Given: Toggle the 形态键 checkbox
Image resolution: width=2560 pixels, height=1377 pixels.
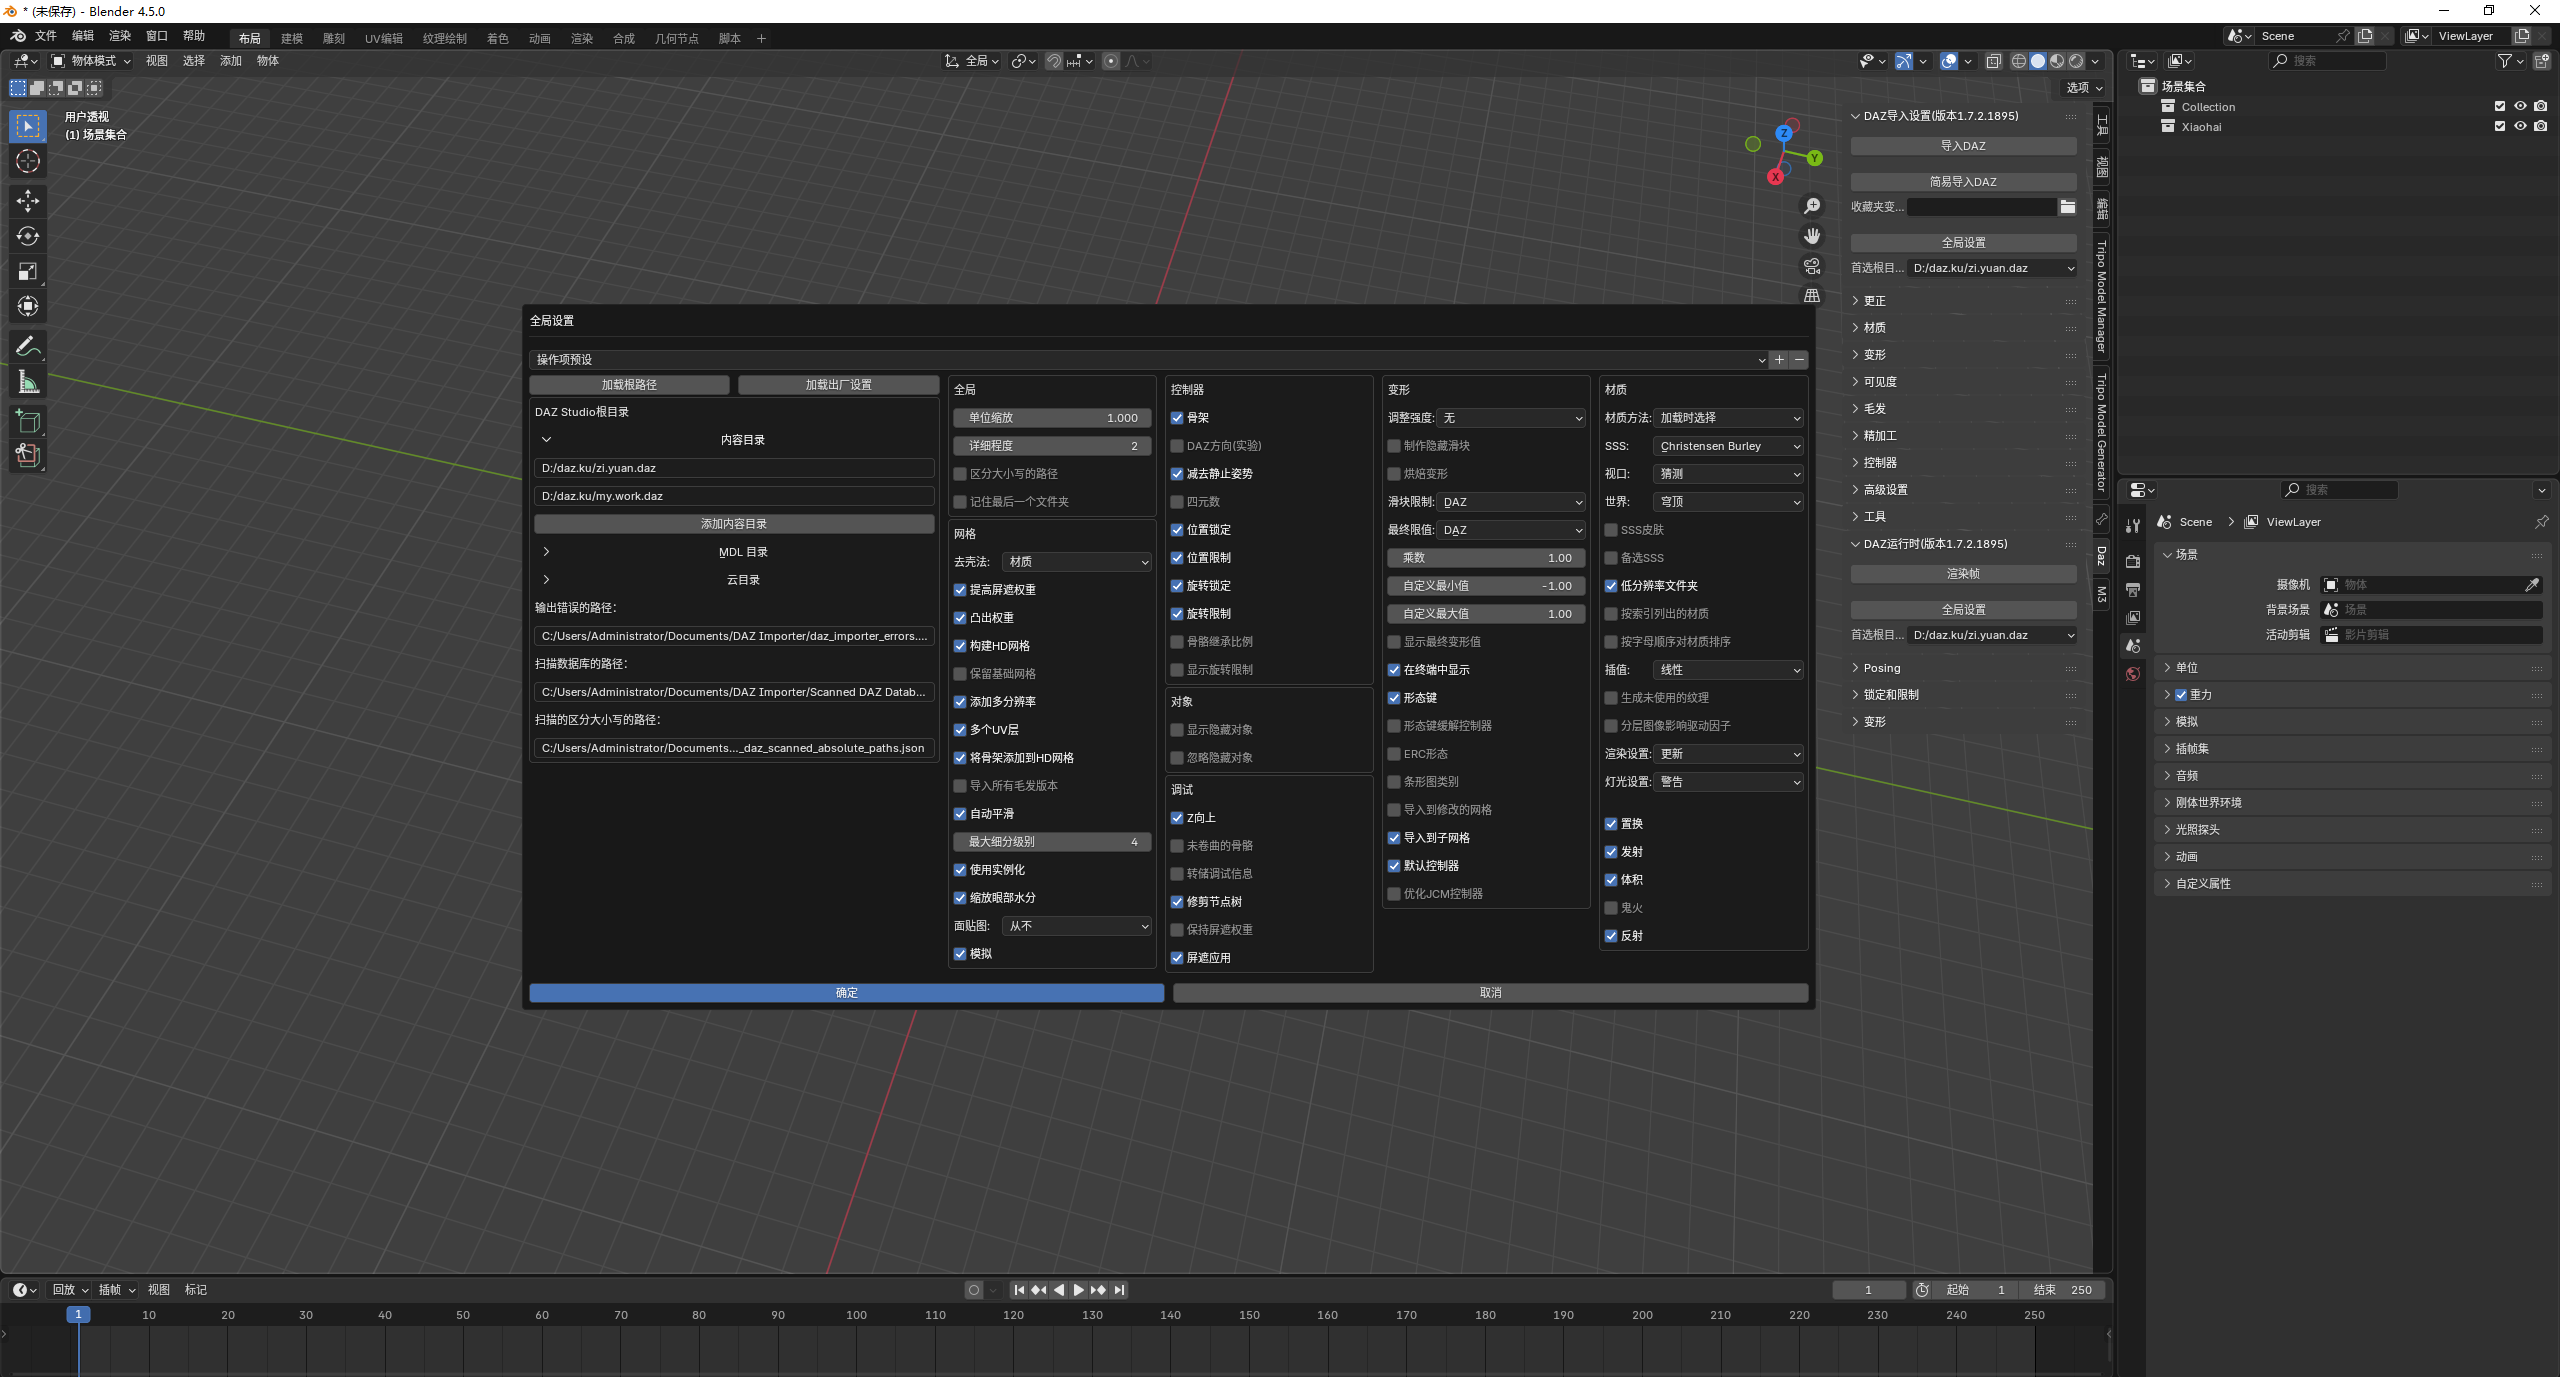Looking at the screenshot, I should (1394, 698).
